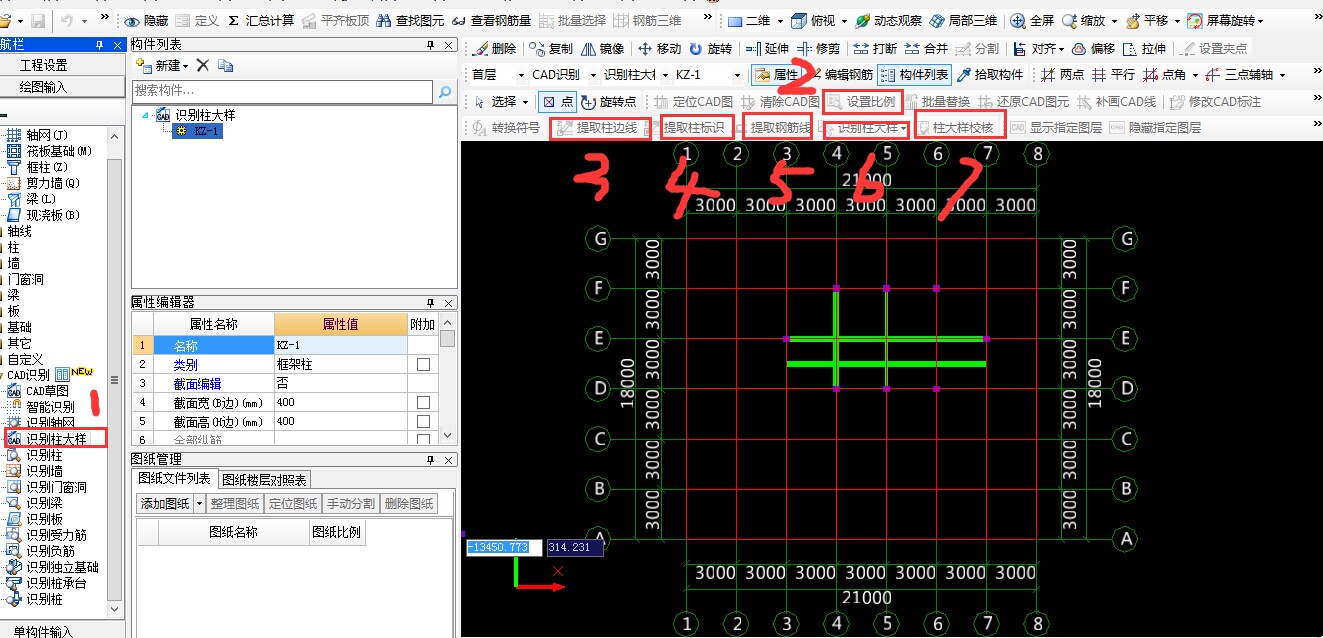Open the 添加图纸 dropdown arrow

tap(199, 504)
